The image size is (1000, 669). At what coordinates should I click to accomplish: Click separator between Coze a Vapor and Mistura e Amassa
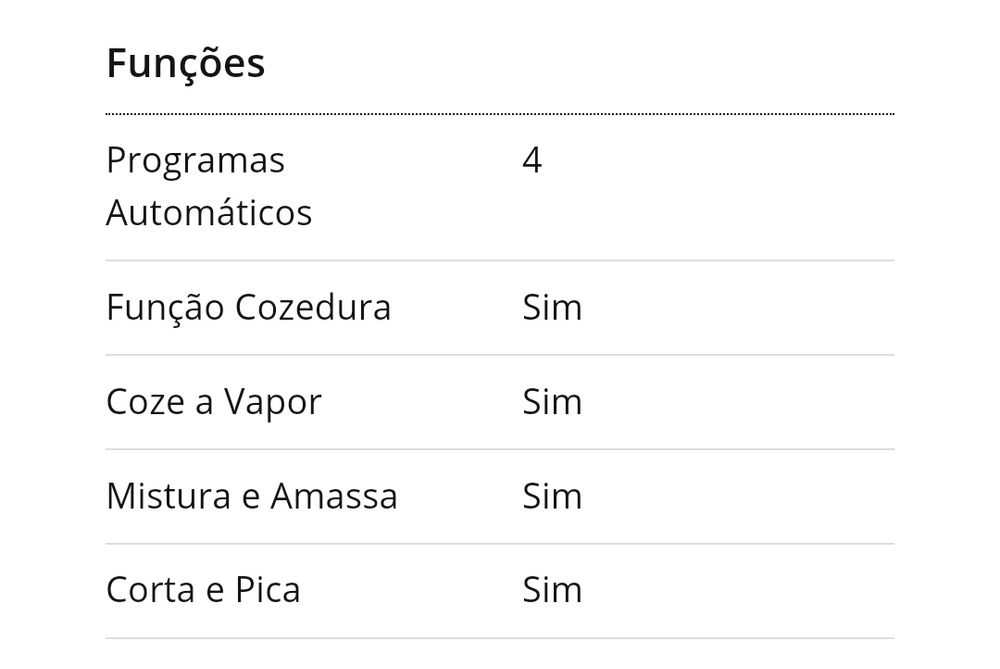point(500,449)
